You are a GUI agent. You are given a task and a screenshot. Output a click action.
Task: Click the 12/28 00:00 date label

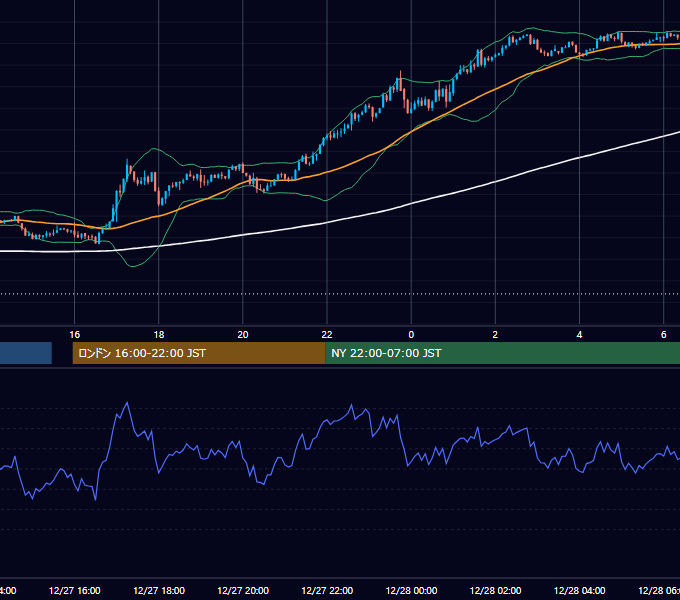[411, 590]
